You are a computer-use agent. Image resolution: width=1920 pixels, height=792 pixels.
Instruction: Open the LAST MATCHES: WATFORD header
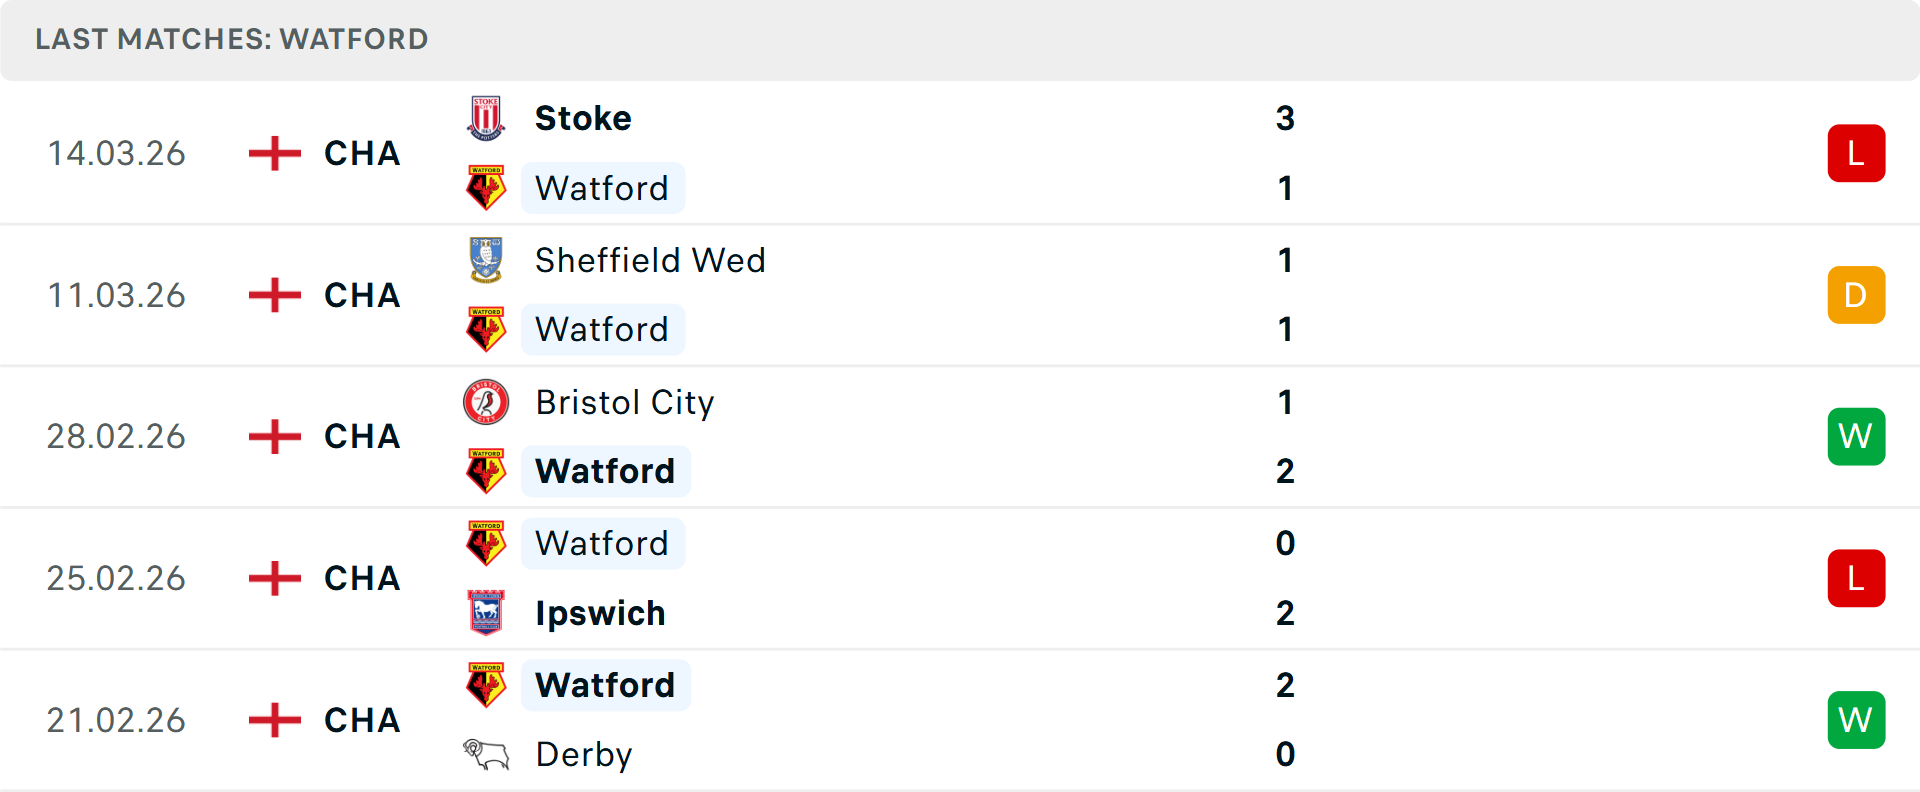point(230,39)
